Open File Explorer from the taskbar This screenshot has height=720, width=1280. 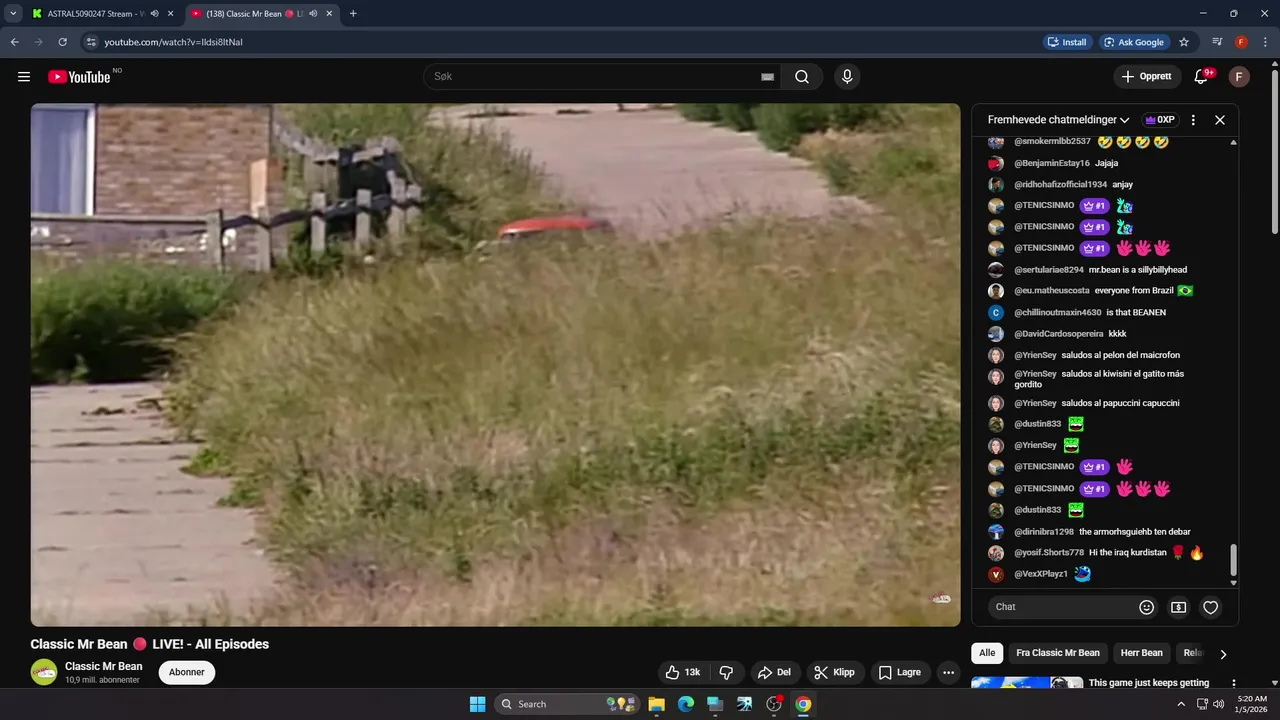(x=656, y=704)
